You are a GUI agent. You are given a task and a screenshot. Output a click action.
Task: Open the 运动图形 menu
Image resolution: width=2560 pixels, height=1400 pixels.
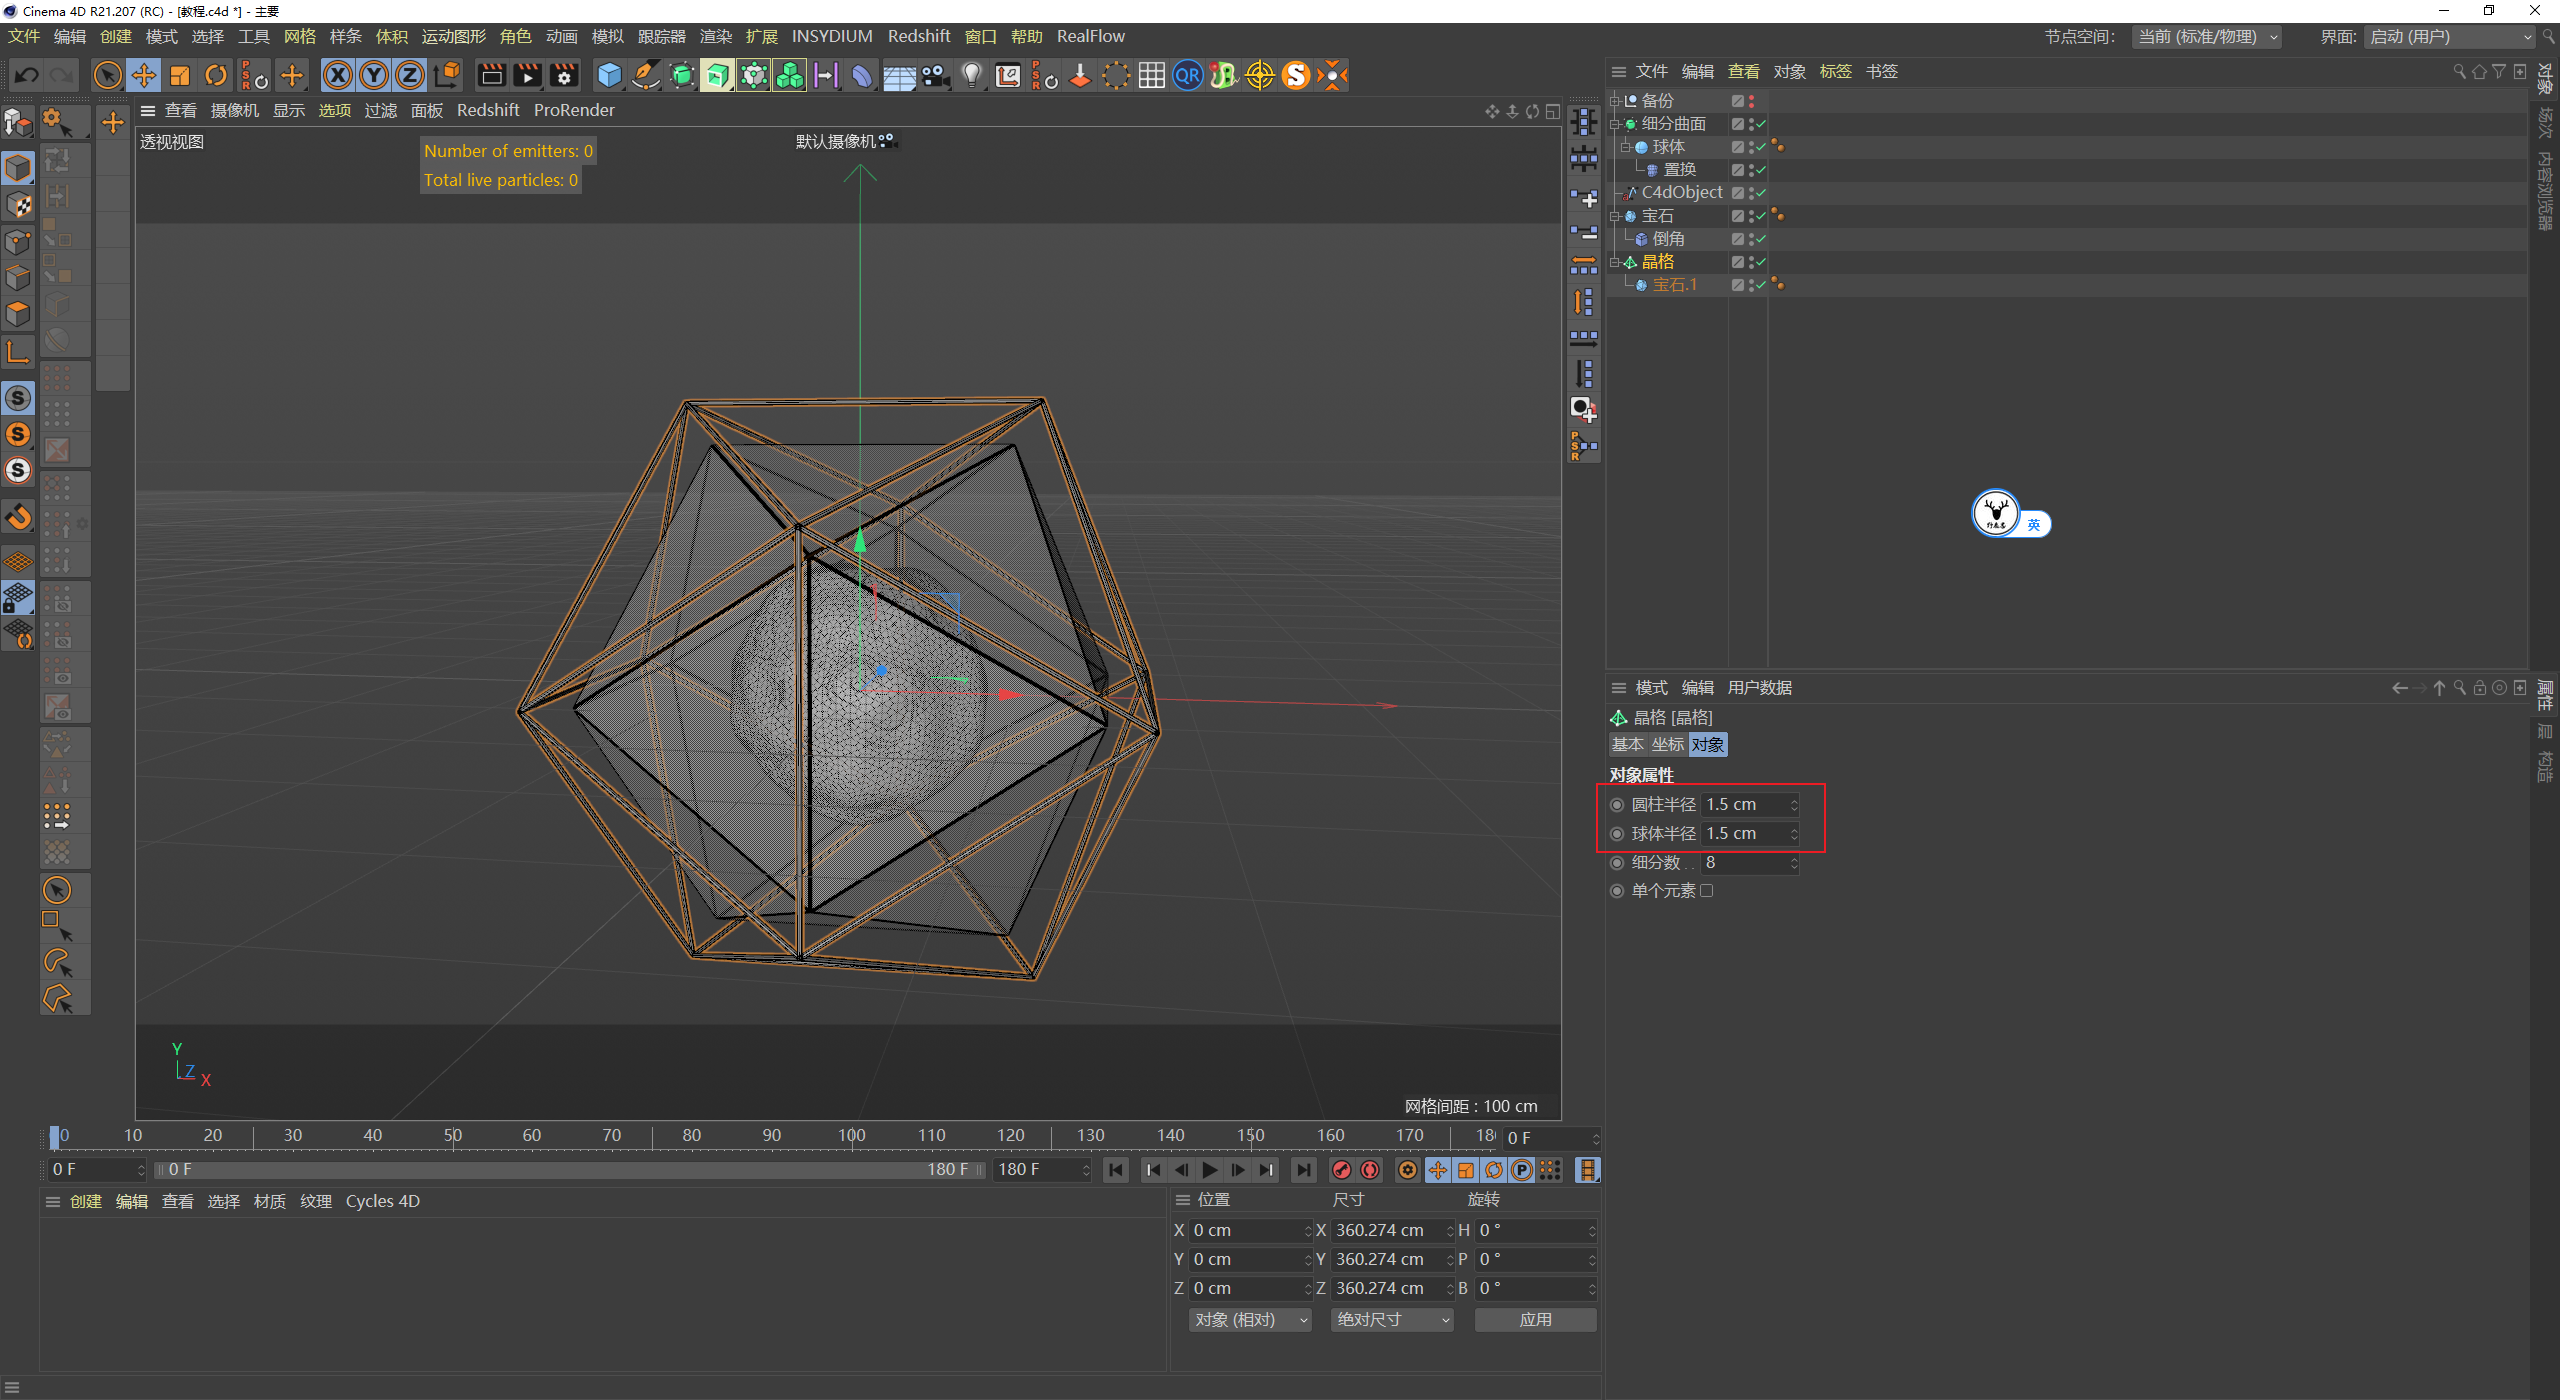[453, 36]
